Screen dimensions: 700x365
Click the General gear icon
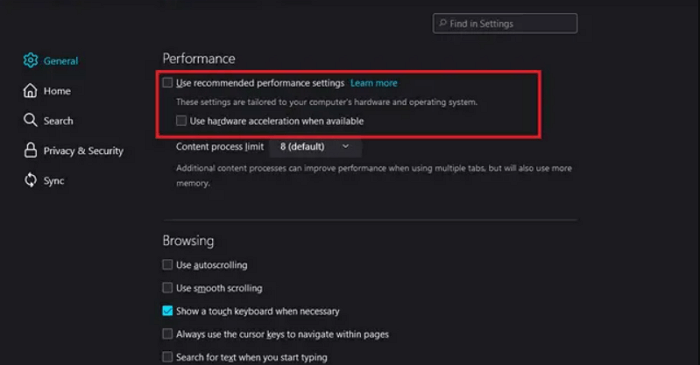pyautogui.click(x=30, y=60)
